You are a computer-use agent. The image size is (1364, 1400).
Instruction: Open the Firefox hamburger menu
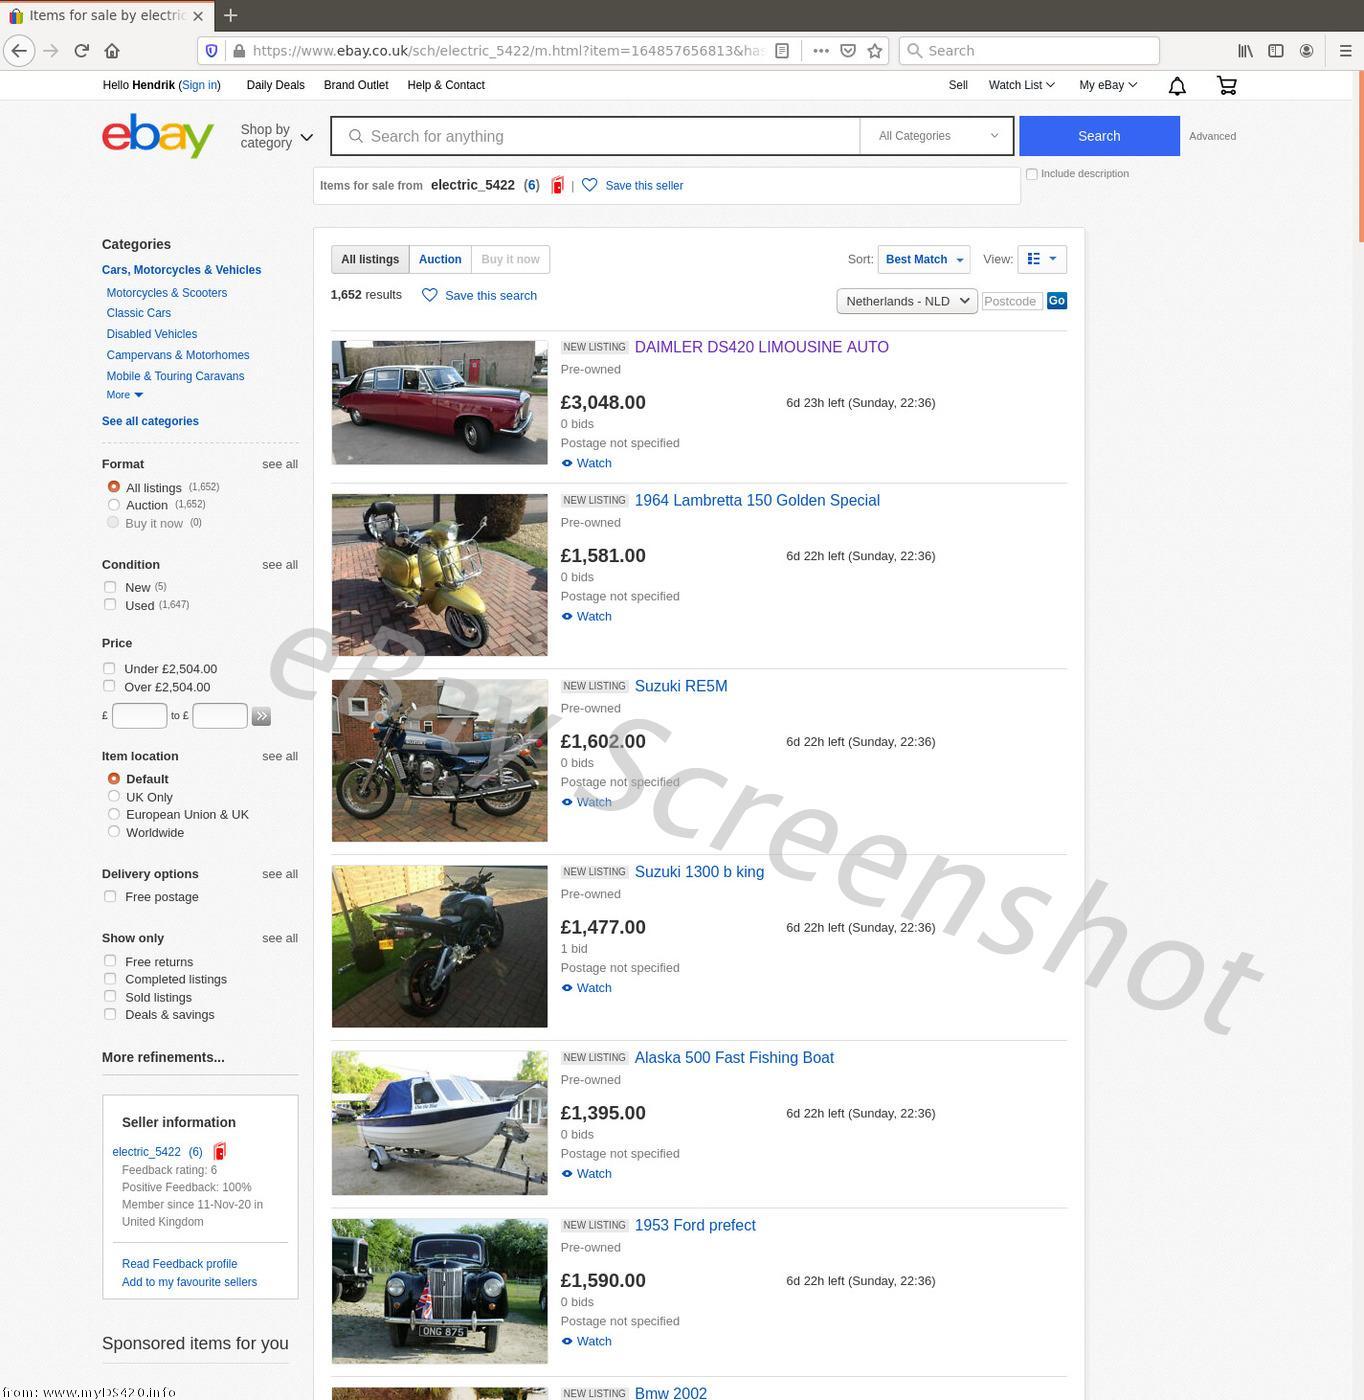tap(1345, 51)
